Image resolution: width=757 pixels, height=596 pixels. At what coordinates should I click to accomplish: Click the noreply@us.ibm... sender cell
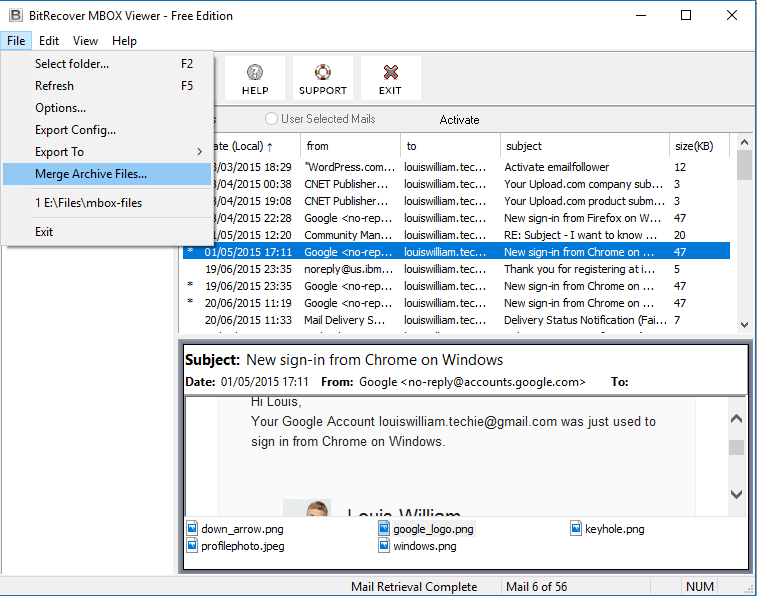point(349,269)
